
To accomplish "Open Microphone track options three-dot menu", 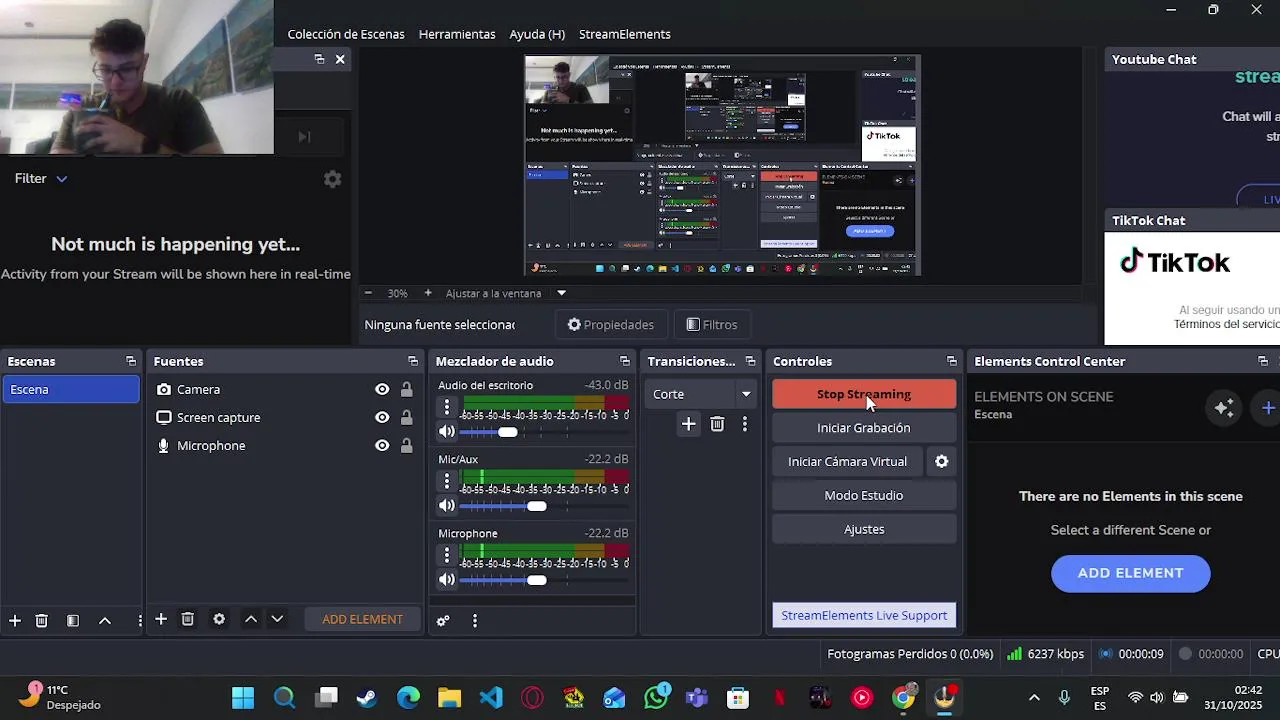I will 447,555.
